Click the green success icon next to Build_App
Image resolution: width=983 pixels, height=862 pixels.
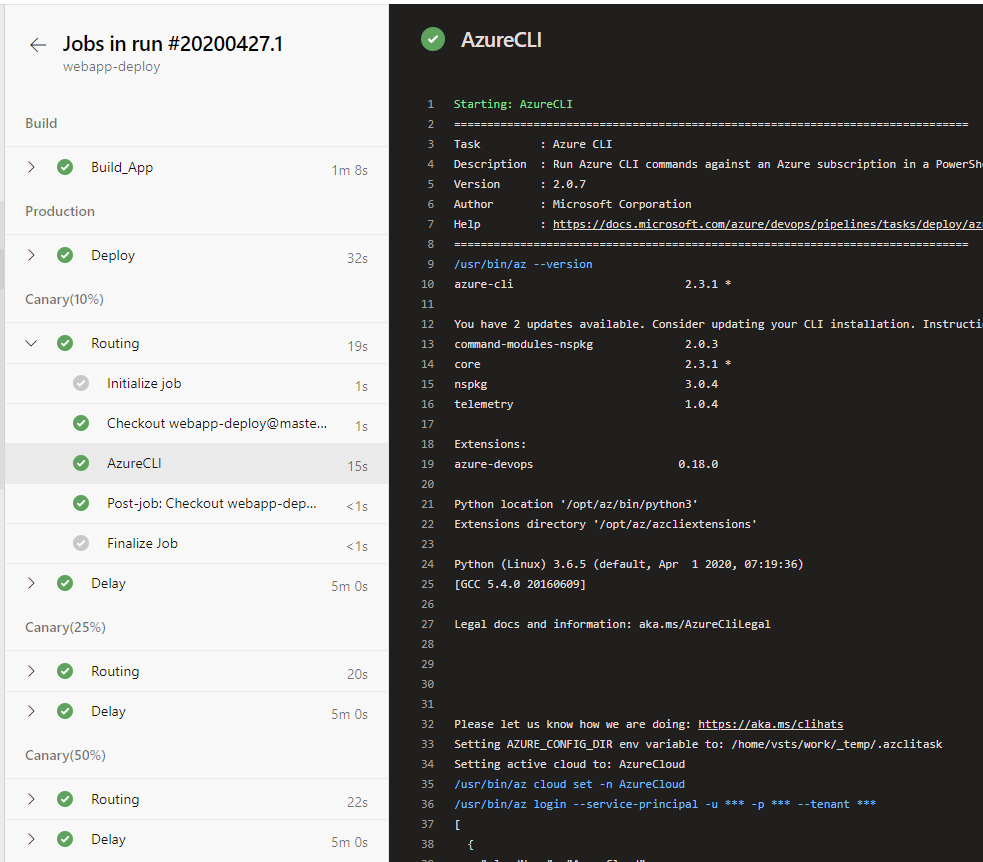(x=65, y=167)
